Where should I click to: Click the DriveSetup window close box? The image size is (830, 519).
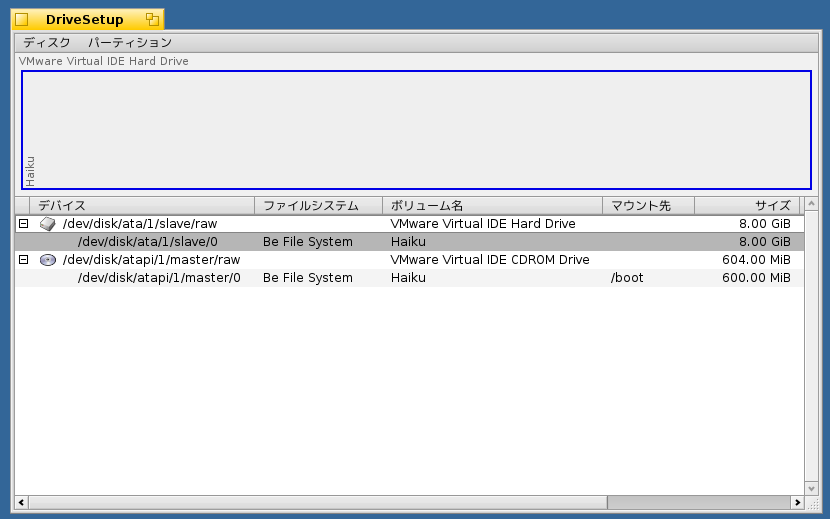coord(21,20)
